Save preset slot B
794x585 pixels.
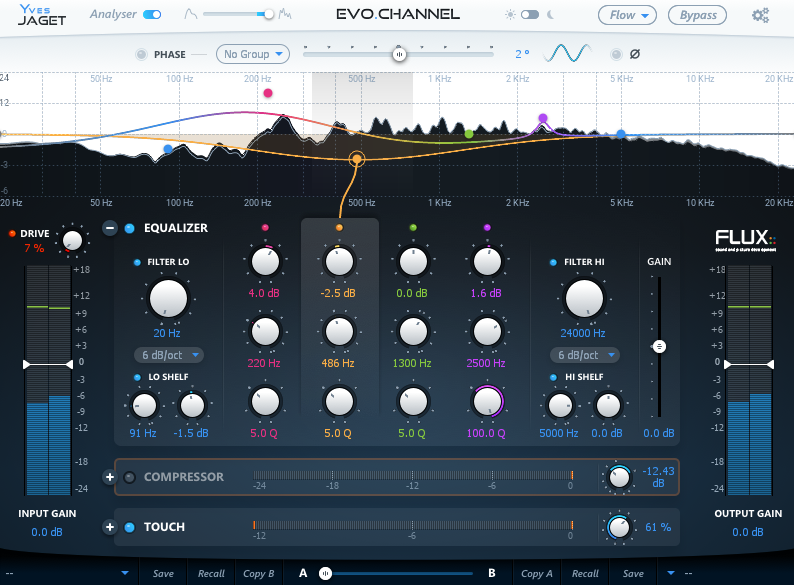click(x=633, y=573)
